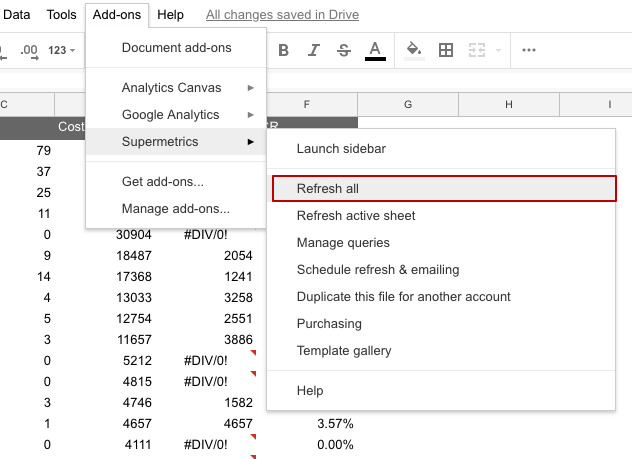This screenshot has height=459, width=632.
Task: Open the cell borders tool
Action: [x=446, y=50]
